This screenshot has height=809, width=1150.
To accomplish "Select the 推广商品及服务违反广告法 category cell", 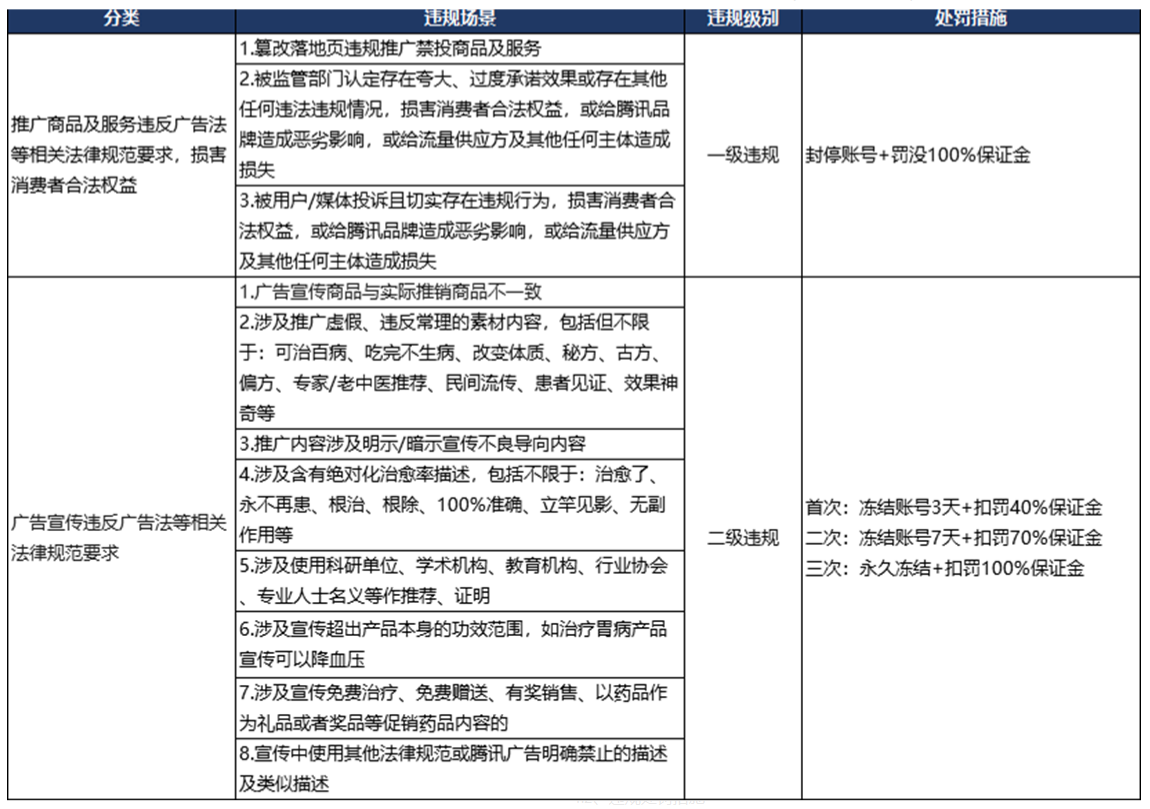I will tap(120, 155).
